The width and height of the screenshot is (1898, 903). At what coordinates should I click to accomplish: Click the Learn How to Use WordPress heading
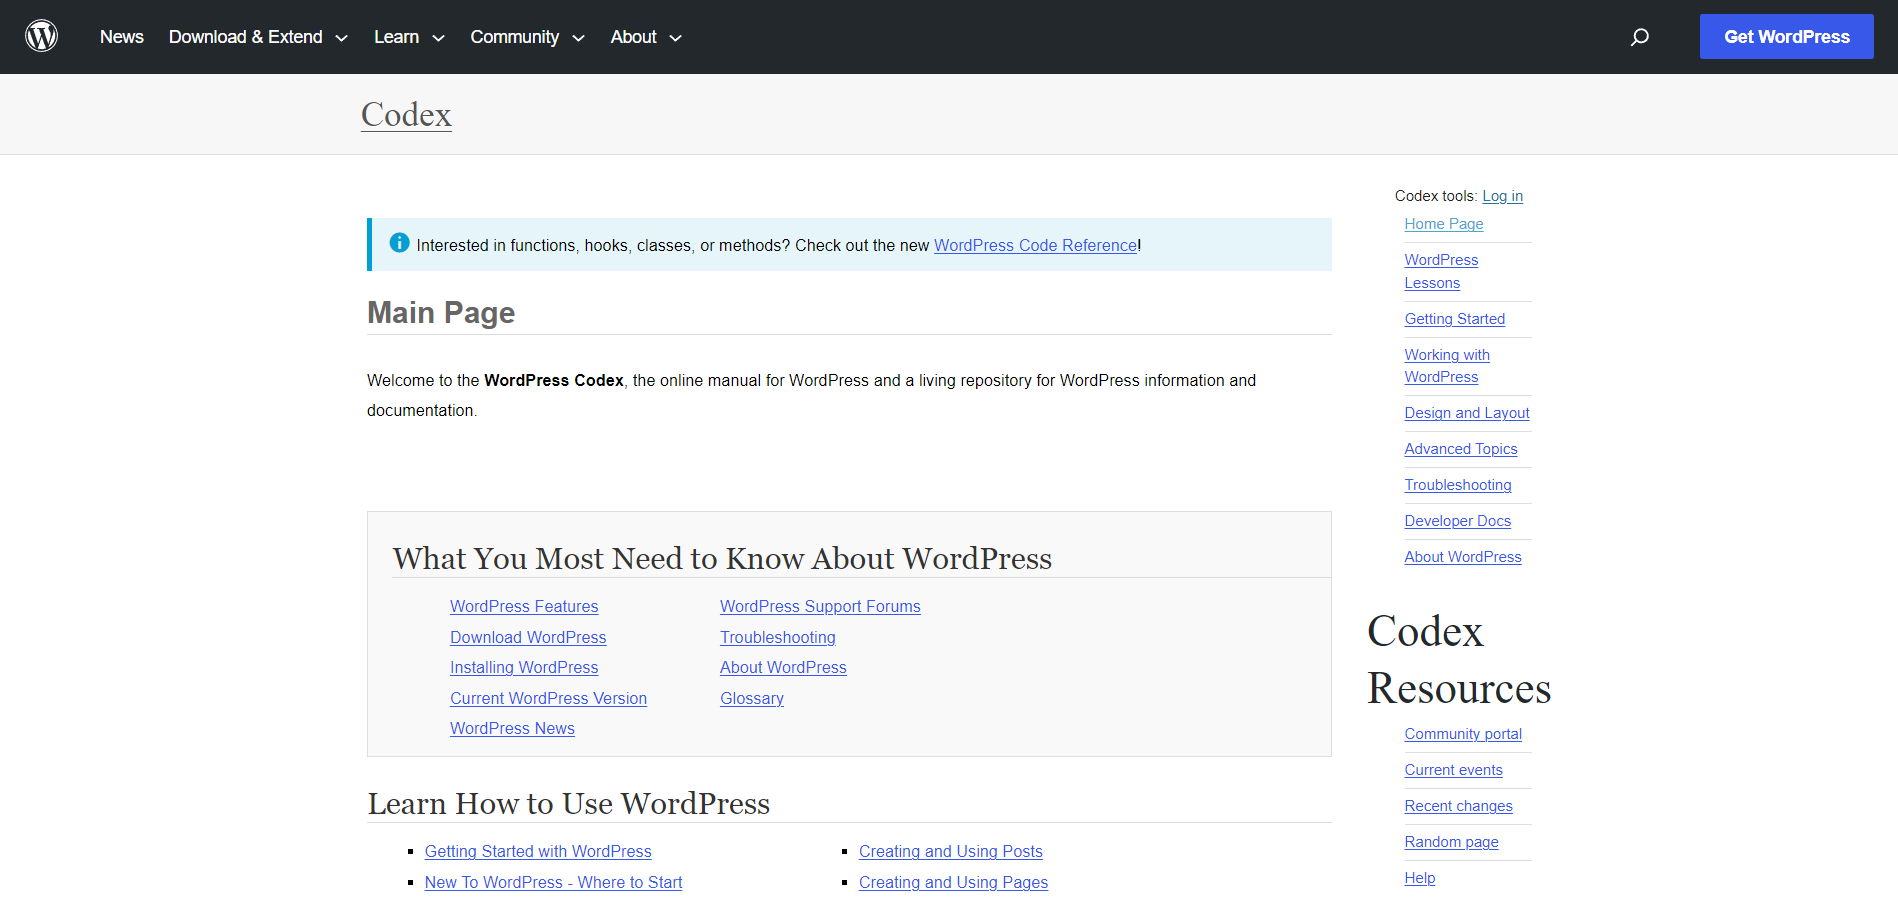coord(568,803)
